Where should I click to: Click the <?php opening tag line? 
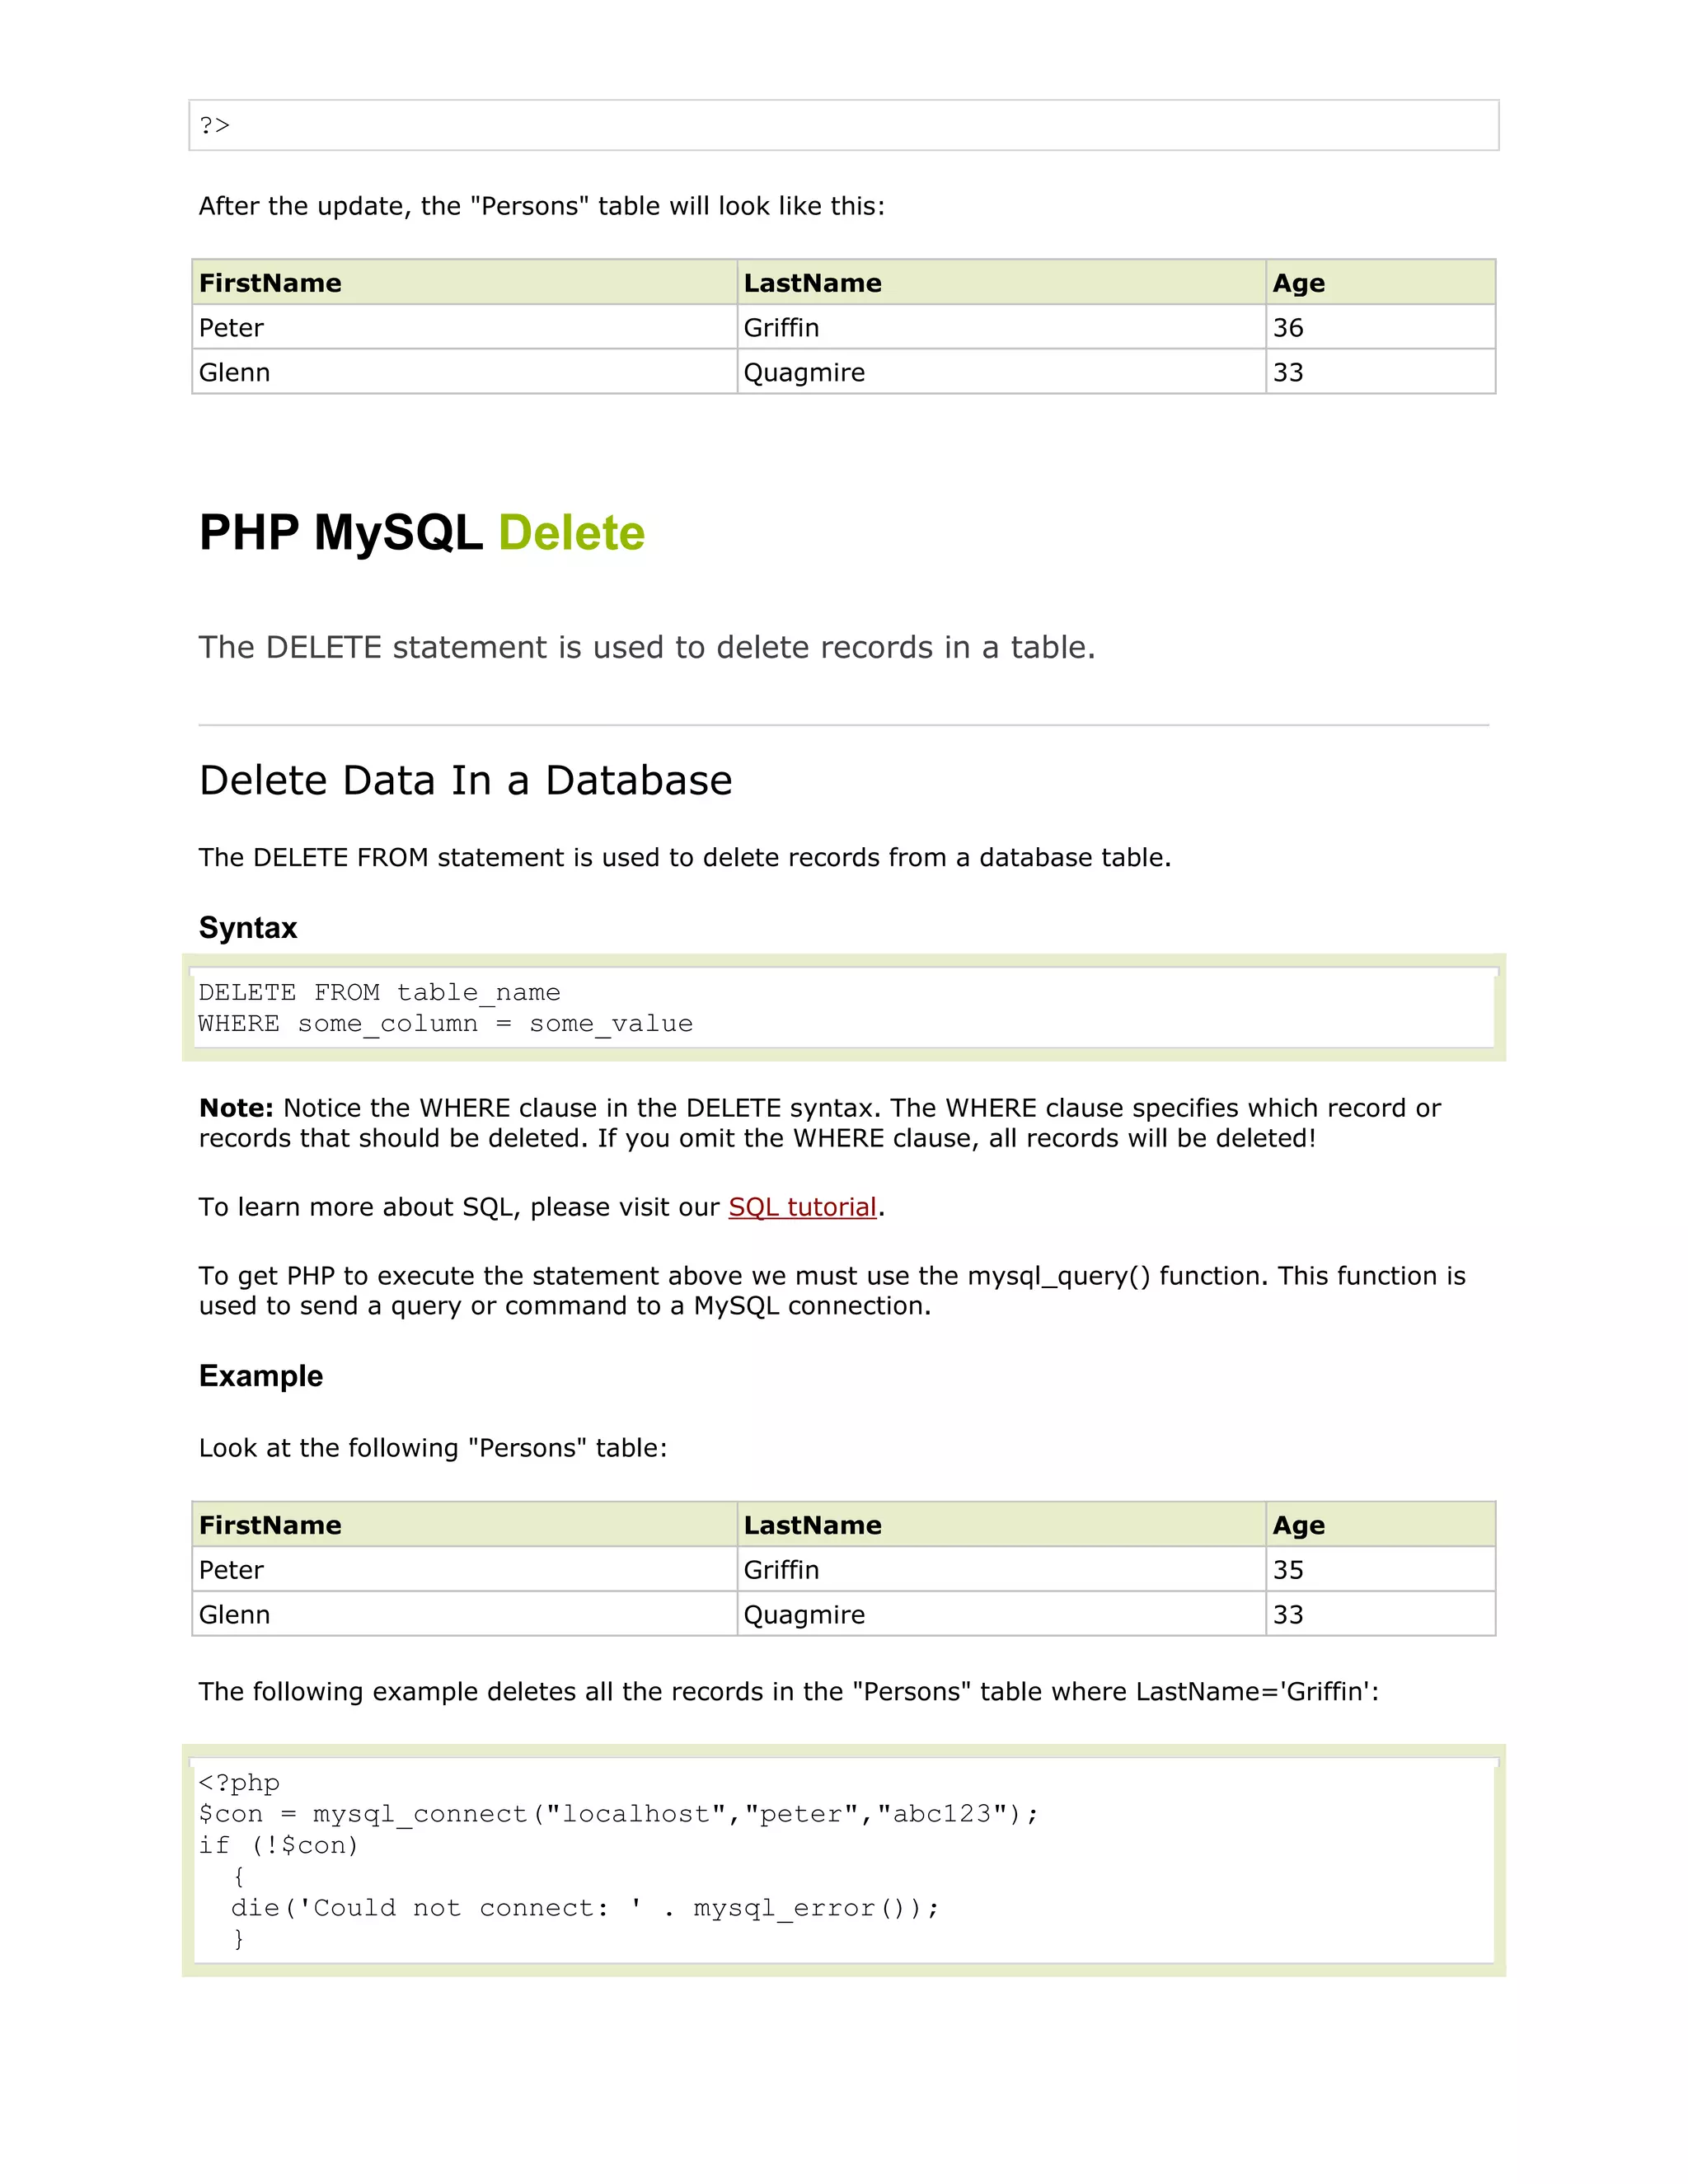(239, 1782)
